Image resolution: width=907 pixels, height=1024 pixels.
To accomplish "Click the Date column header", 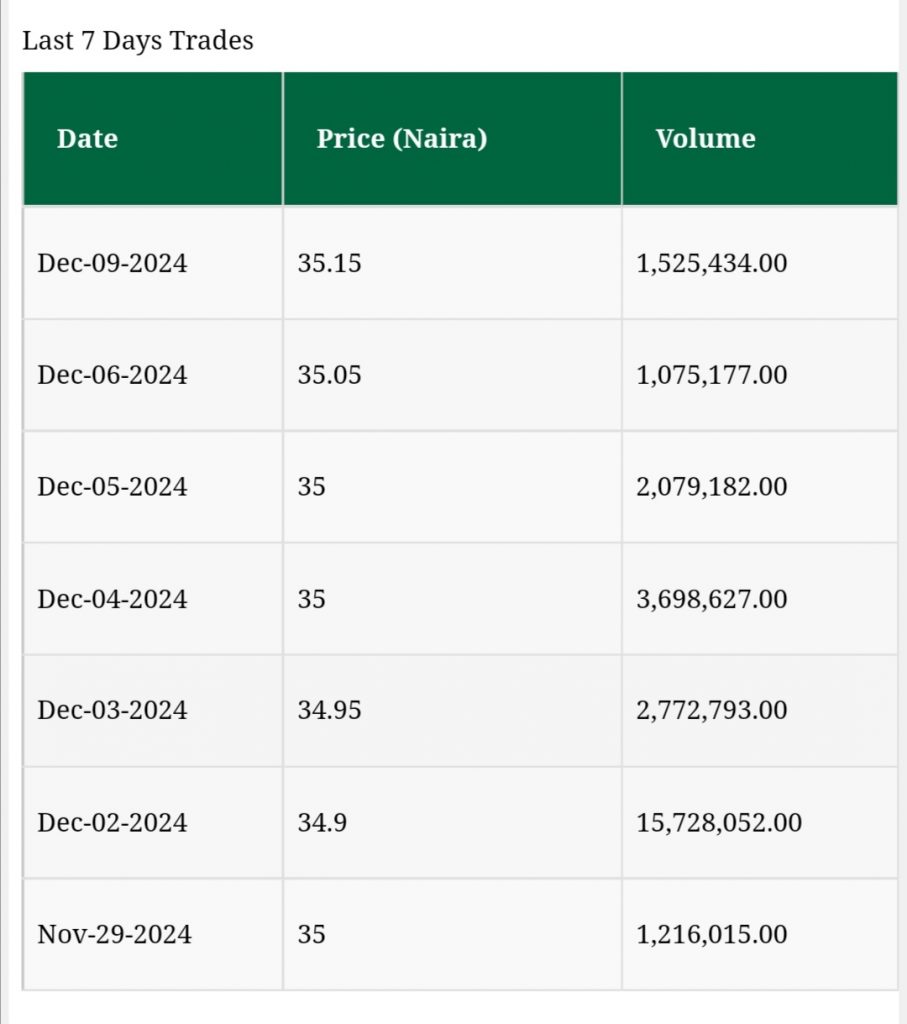I will tap(87, 139).
